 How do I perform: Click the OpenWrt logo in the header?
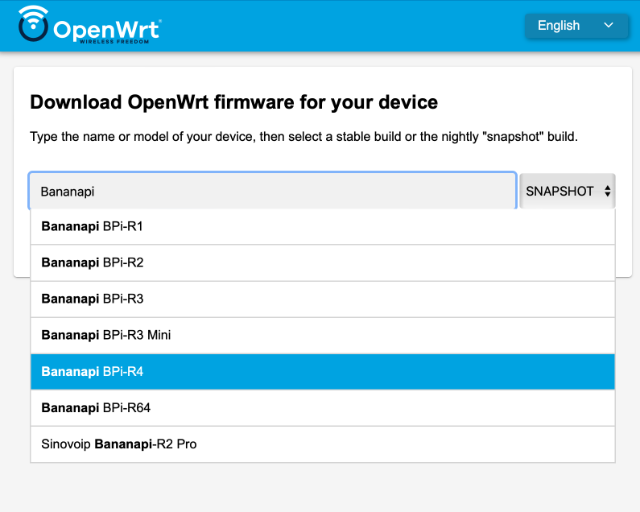[x=89, y=26]
